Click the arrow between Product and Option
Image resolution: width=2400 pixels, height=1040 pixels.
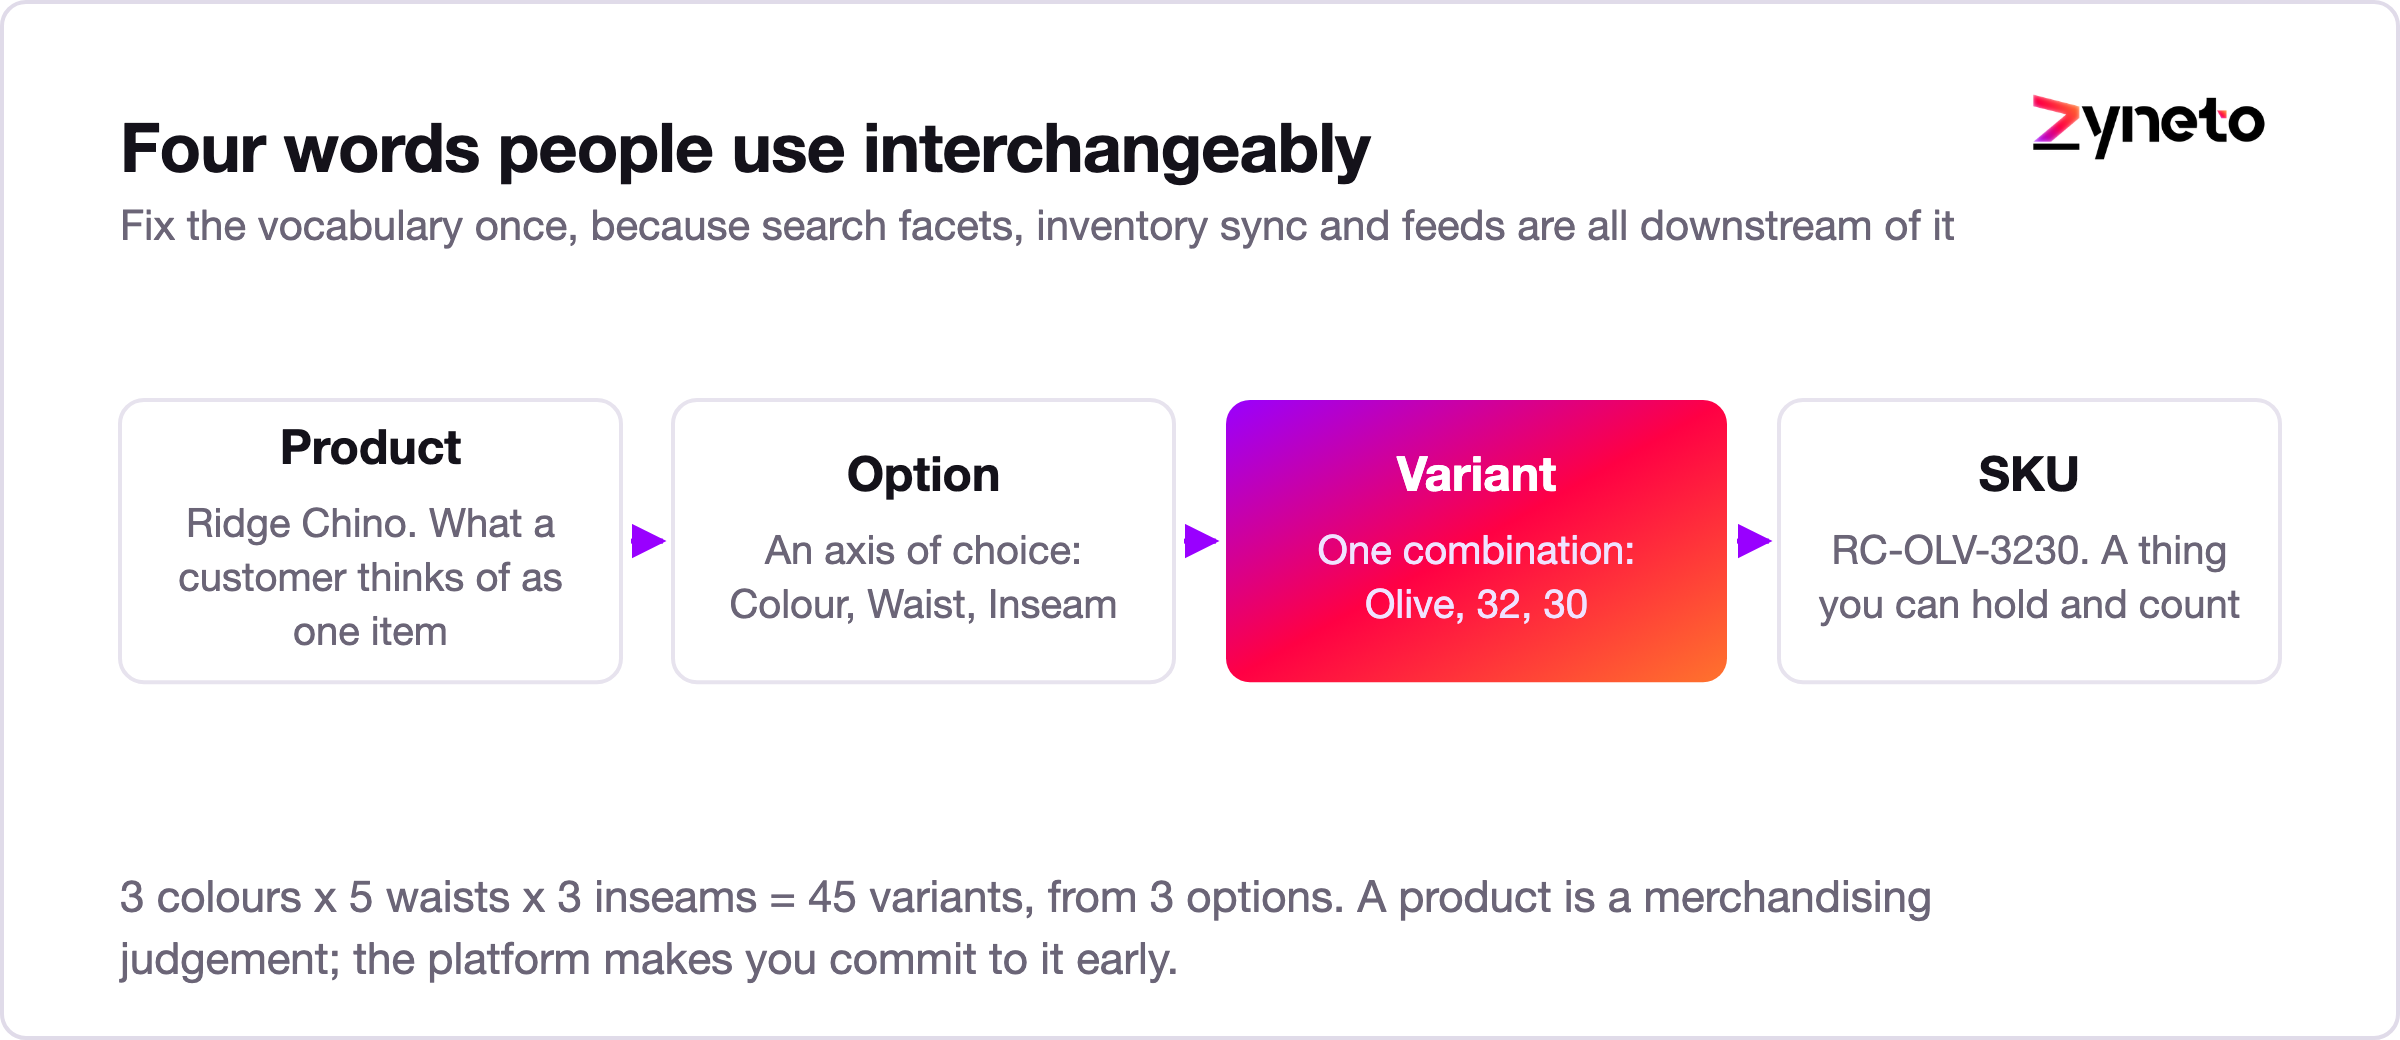click(x=648, y=541)
